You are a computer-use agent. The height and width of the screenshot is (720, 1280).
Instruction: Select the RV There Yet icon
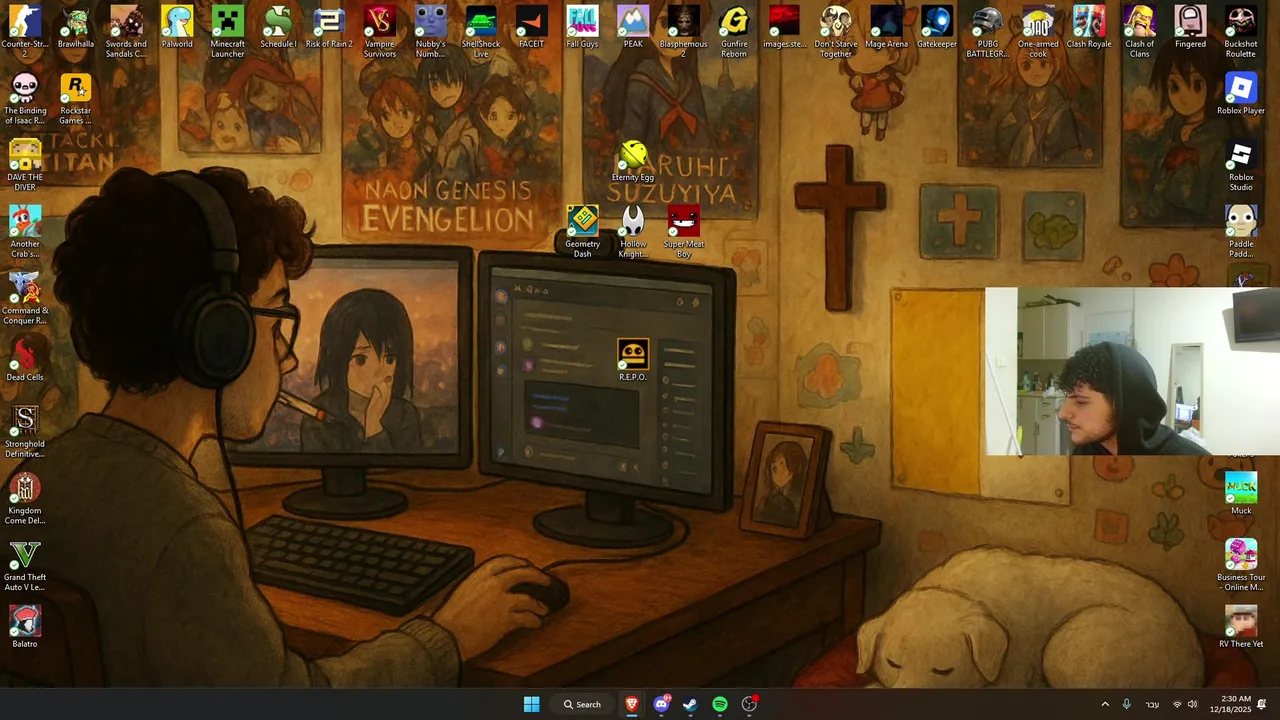click(1241, 627)
